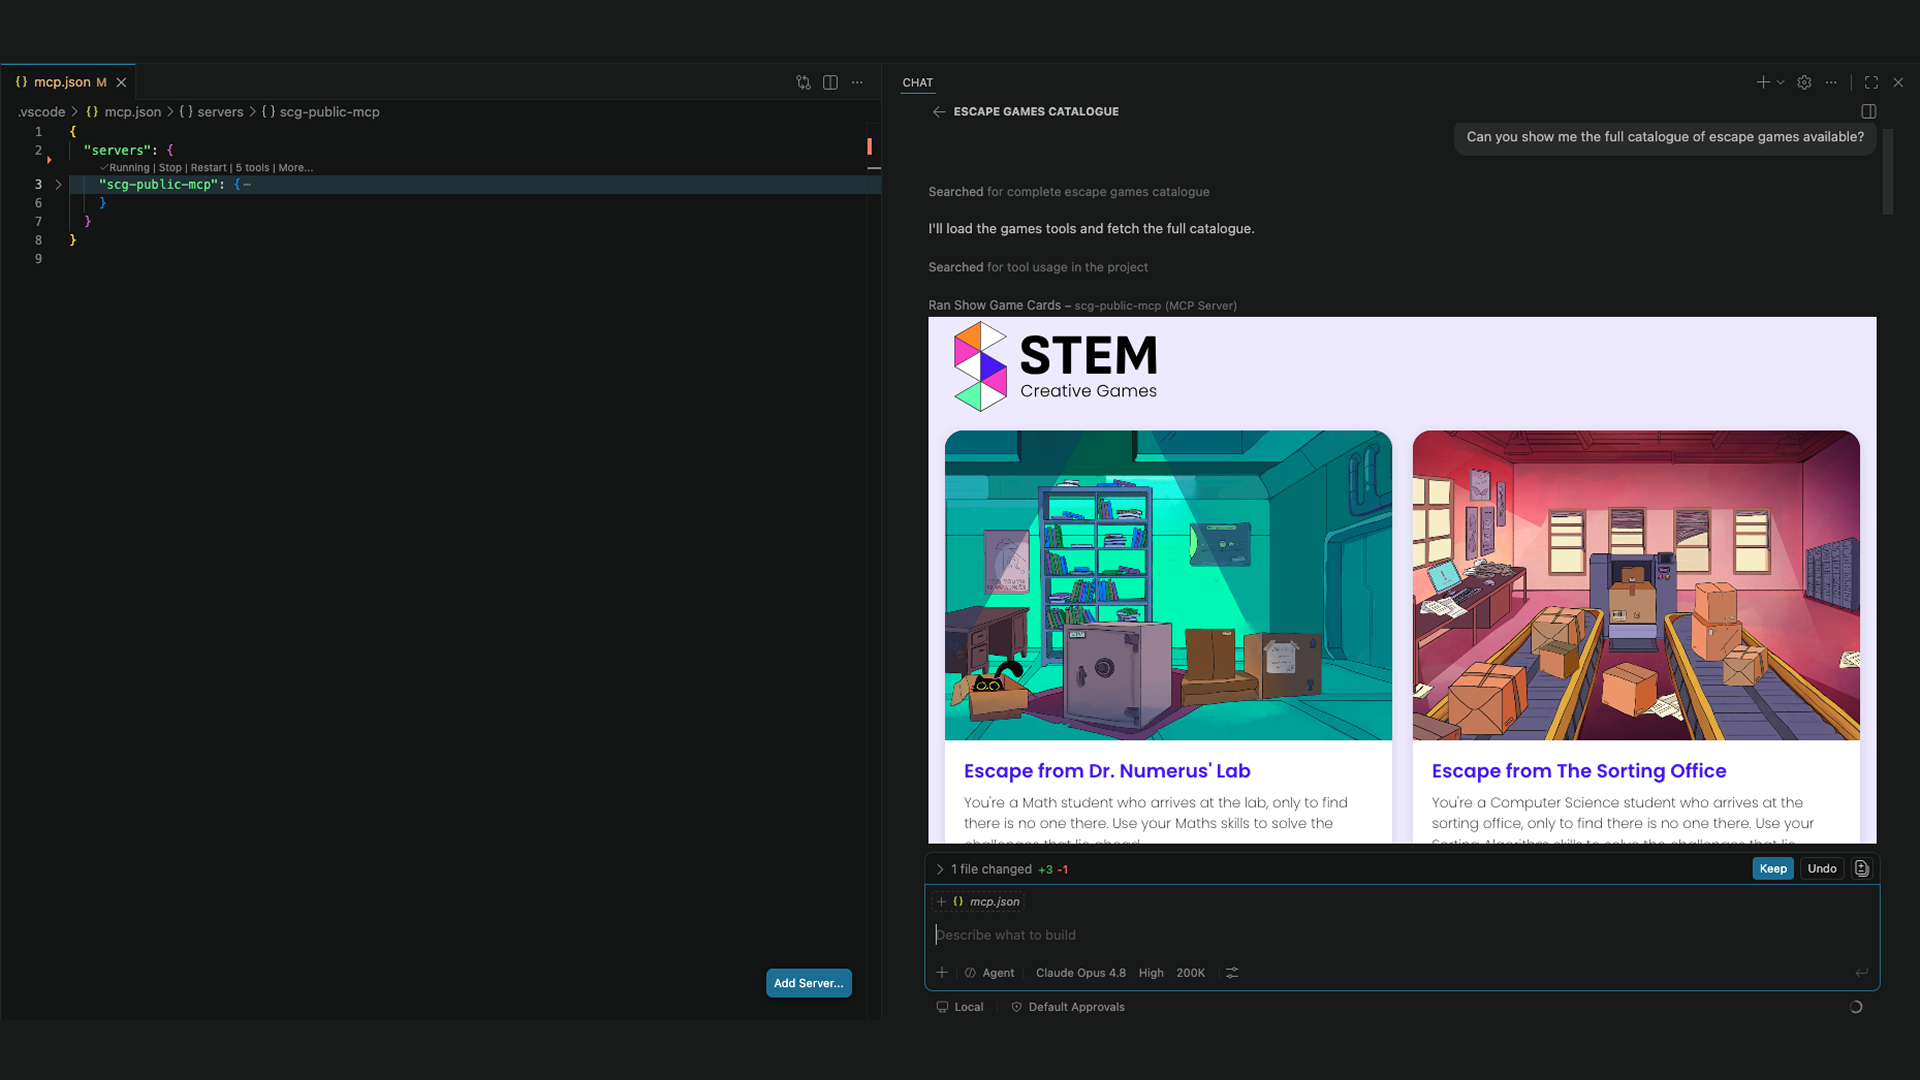Focus the 'Describe what to build' input
Screen dimensions: 1920x1080
pyautogui.click(x=1400, y=935)
